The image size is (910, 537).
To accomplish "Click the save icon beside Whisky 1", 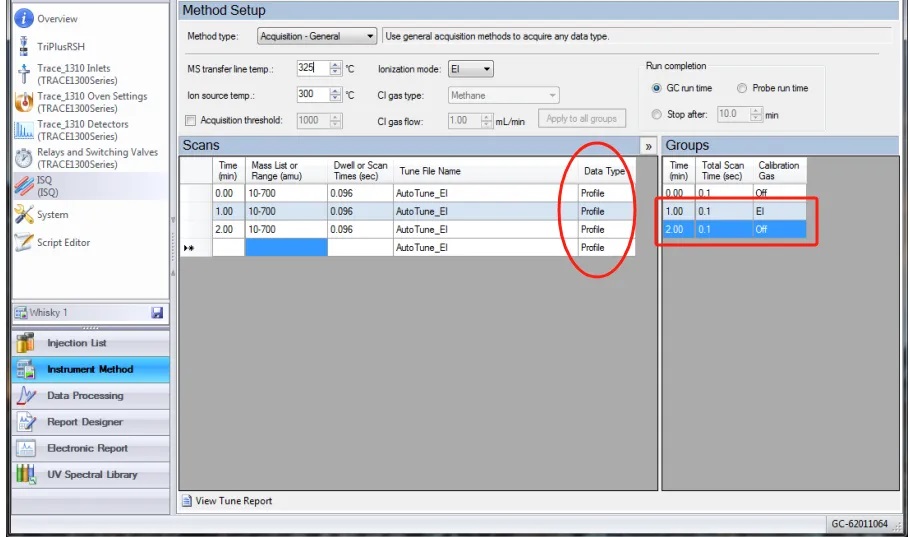I will pos(157,313).
